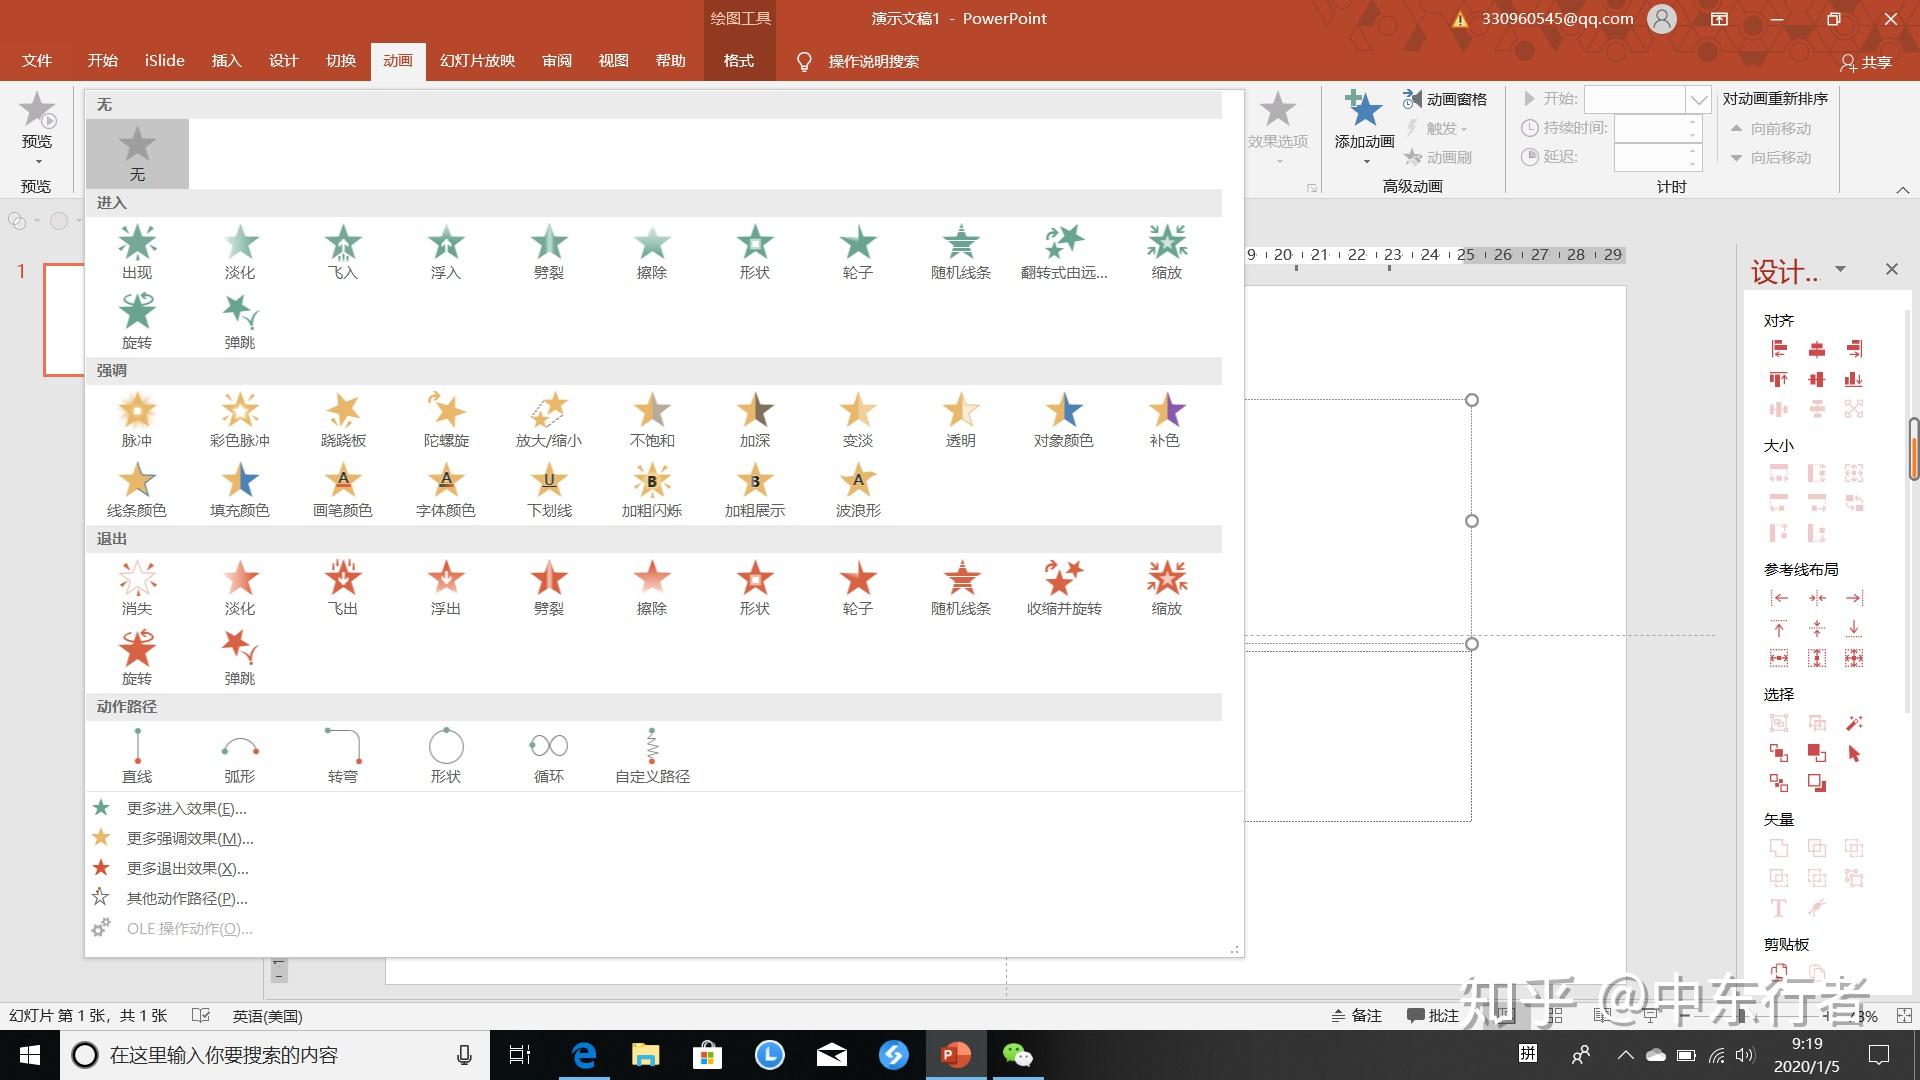
Task: Open PowerPoint from the Windows taskbar
Action: pos(955,1055)
